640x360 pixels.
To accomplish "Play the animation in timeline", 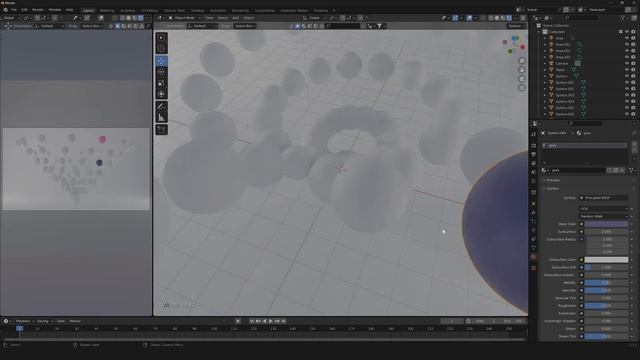I will coord(271,321).
